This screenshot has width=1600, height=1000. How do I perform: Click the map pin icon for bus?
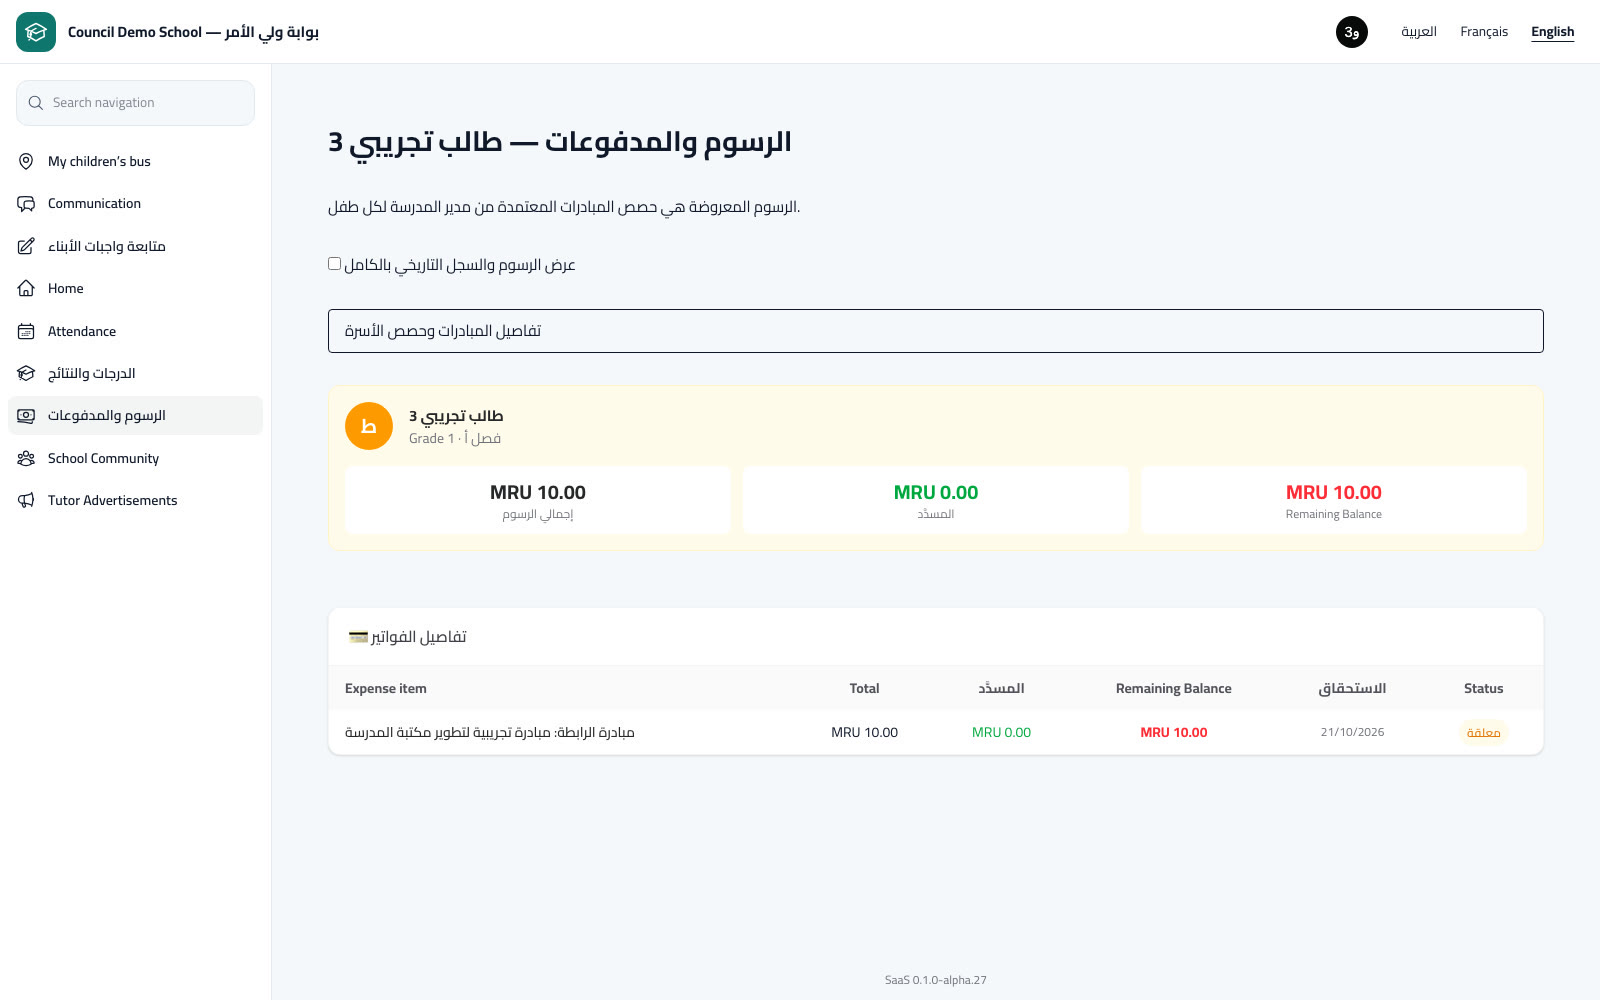click(26, 161)
